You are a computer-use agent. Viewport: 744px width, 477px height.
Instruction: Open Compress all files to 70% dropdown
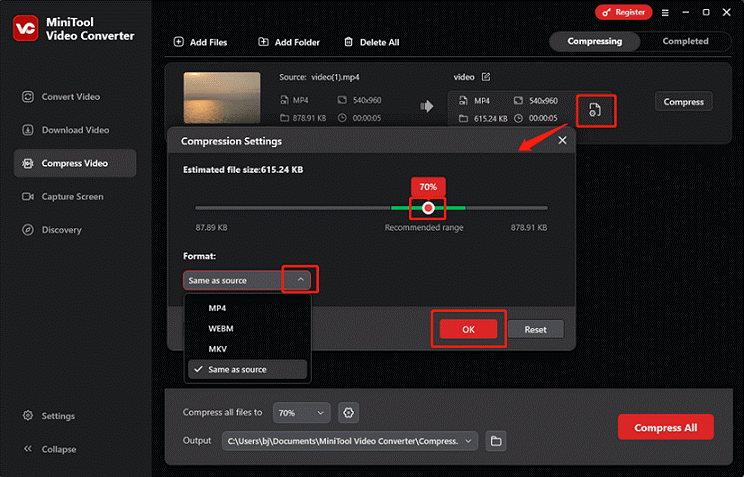point(301,413)
